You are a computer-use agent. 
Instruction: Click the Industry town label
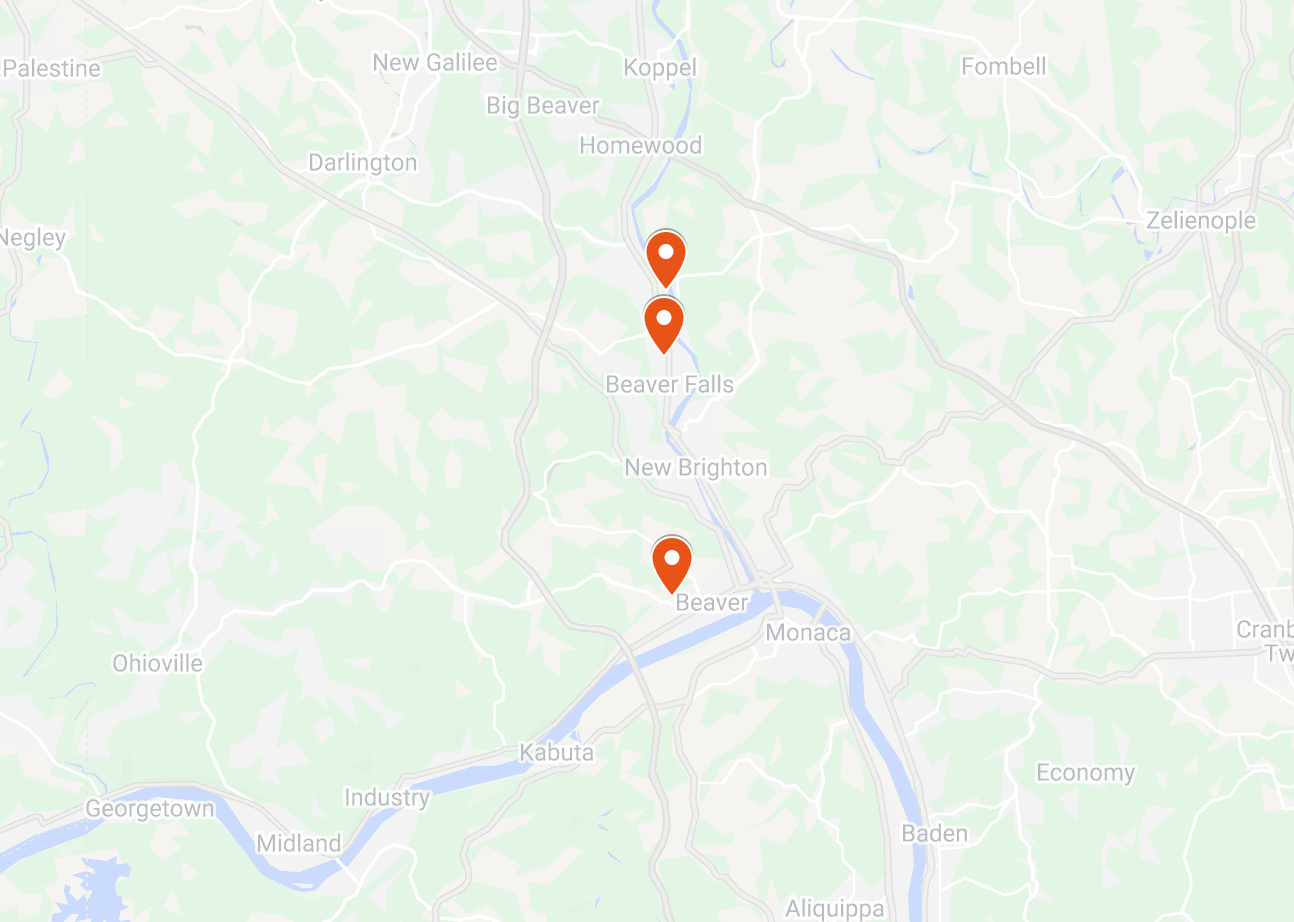[x=387, y=798]
